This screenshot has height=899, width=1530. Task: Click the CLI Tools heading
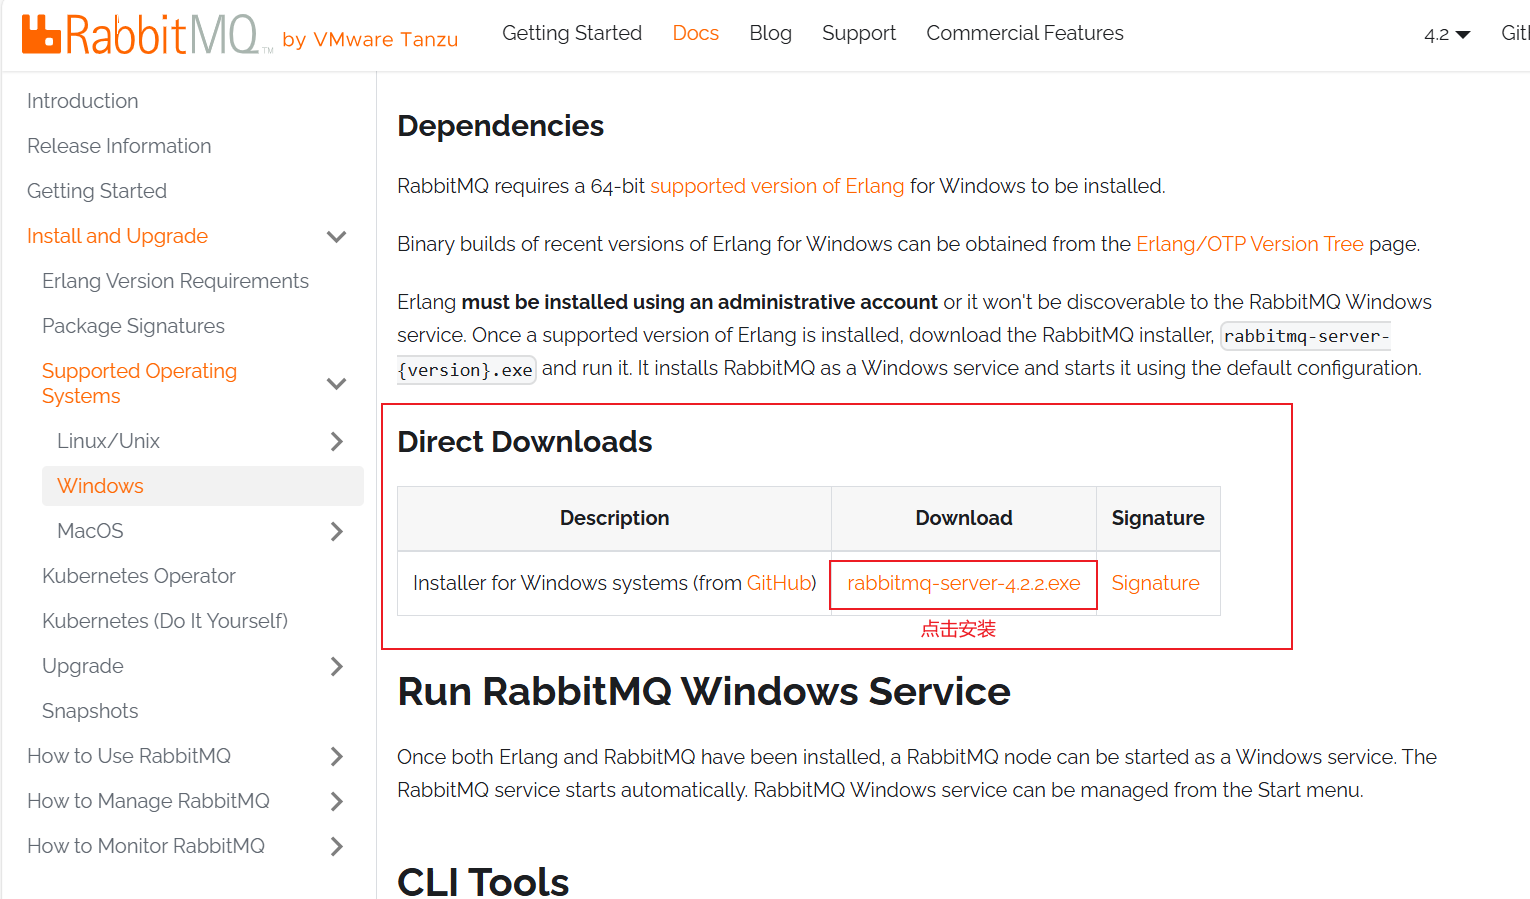pyautogui.click(x=483, y=881)
